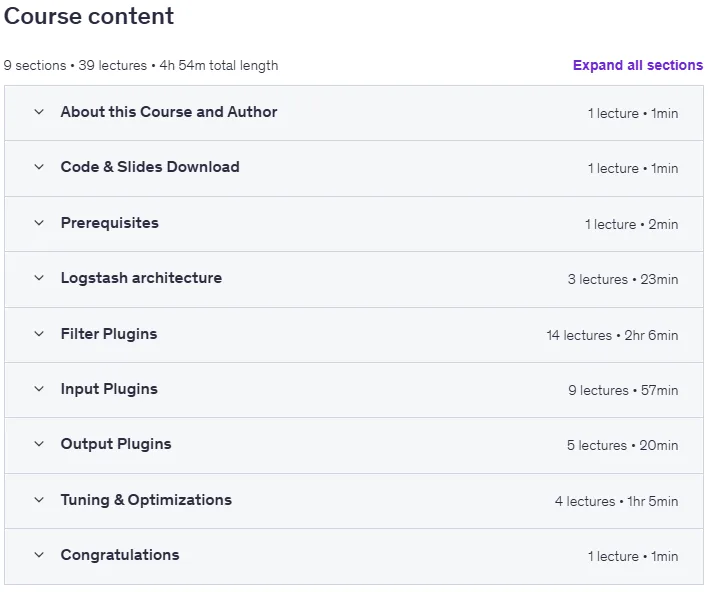Click Expand all sections link
Image resolution: width=709 pixels, height=592 pixels.
pos(638,65)
